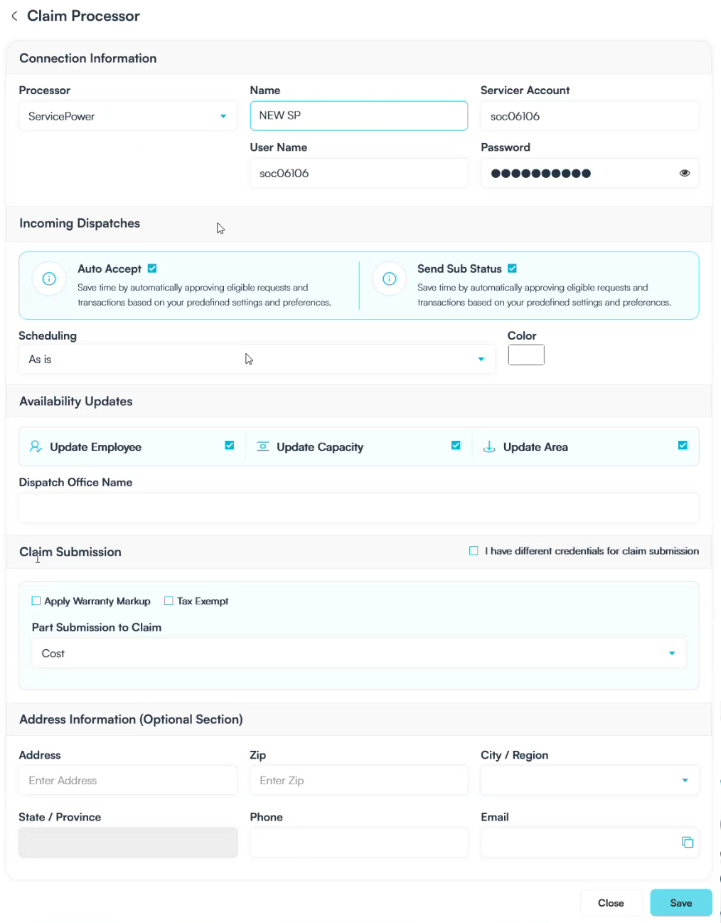Click the State / Province field
Viewport: 721px width, 923px height.
(x=128, y=842)
